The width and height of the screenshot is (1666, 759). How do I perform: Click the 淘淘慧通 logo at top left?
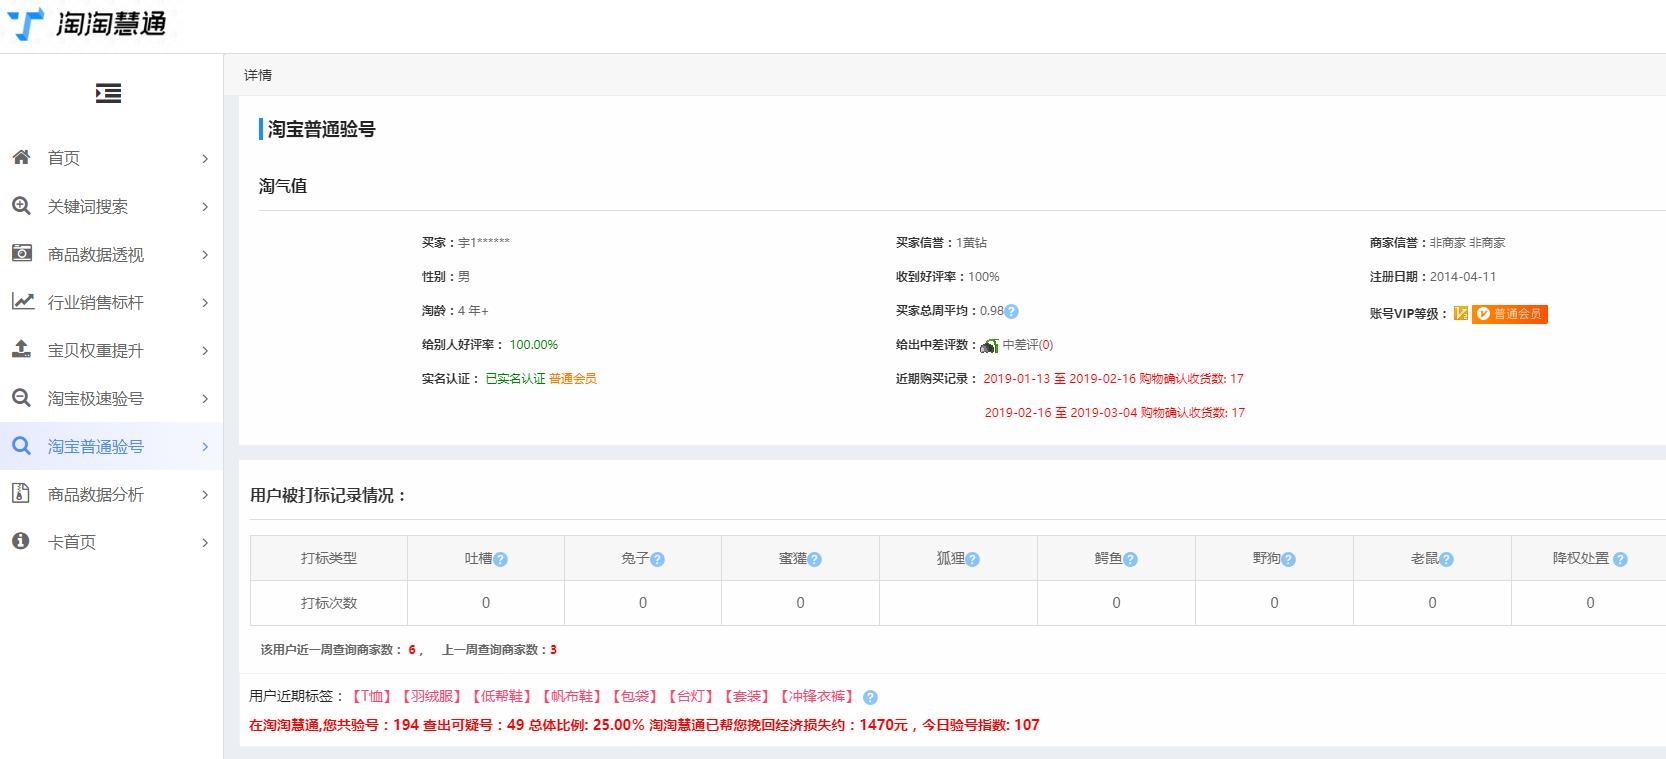88,24
